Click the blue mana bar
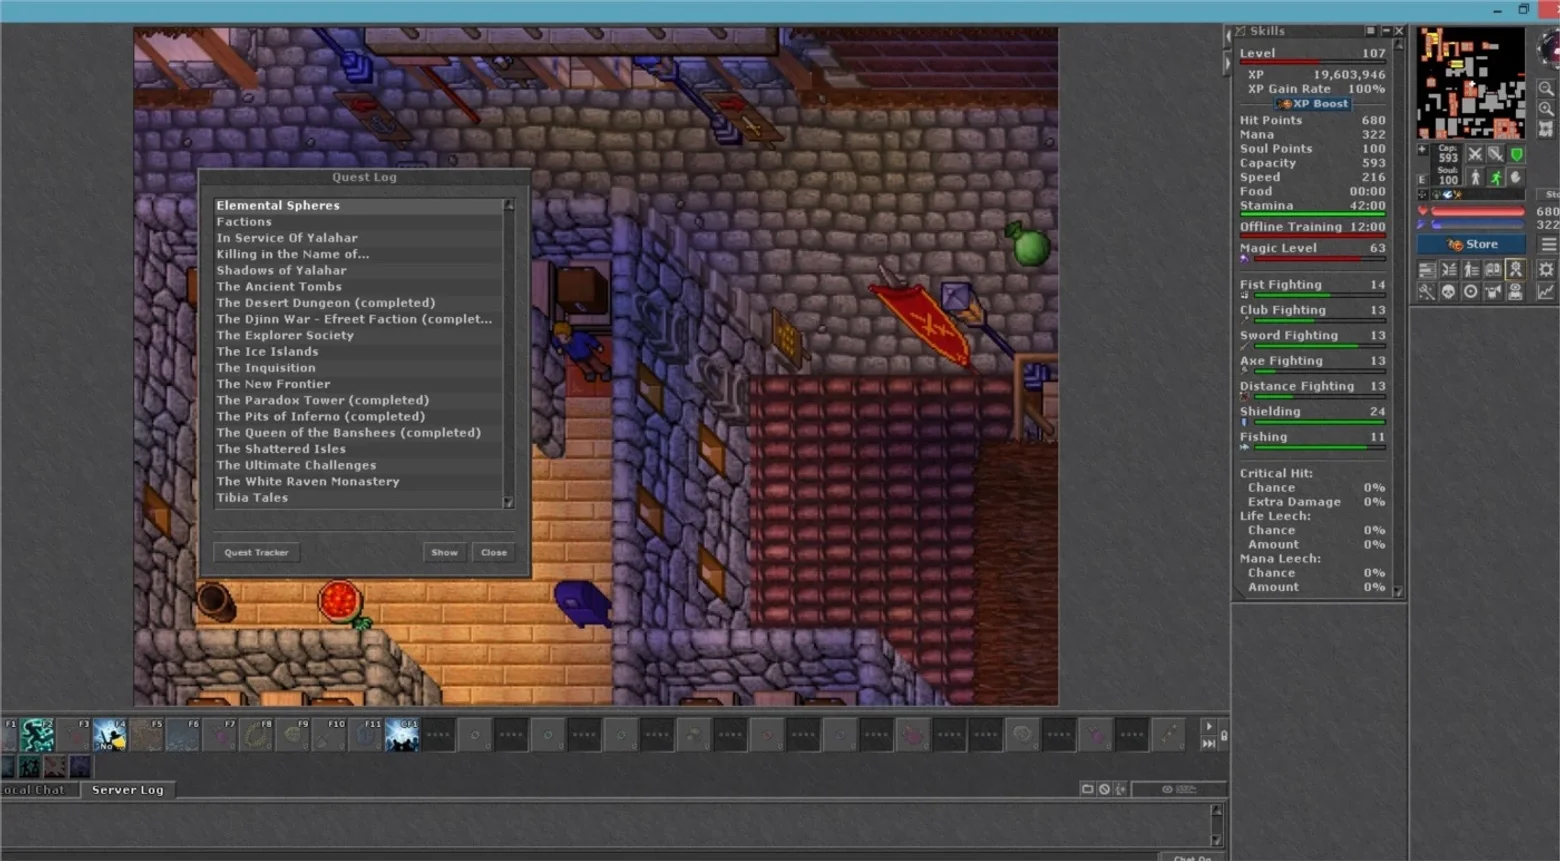 pos(1478,226)
